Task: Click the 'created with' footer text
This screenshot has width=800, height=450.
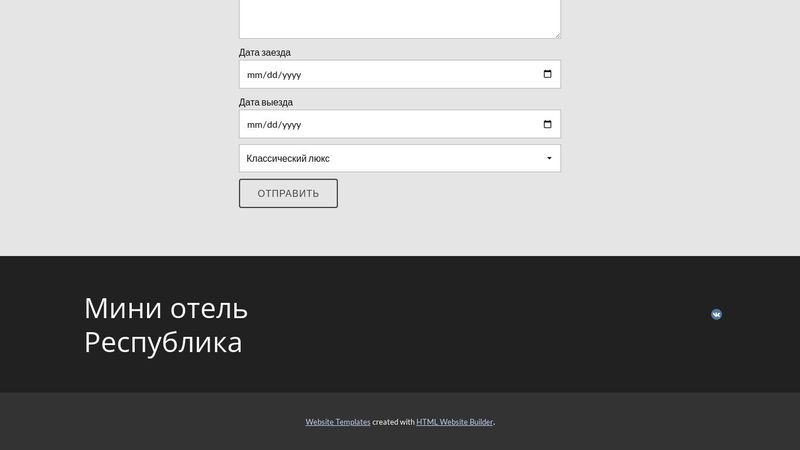Action: tap(393, 422)
